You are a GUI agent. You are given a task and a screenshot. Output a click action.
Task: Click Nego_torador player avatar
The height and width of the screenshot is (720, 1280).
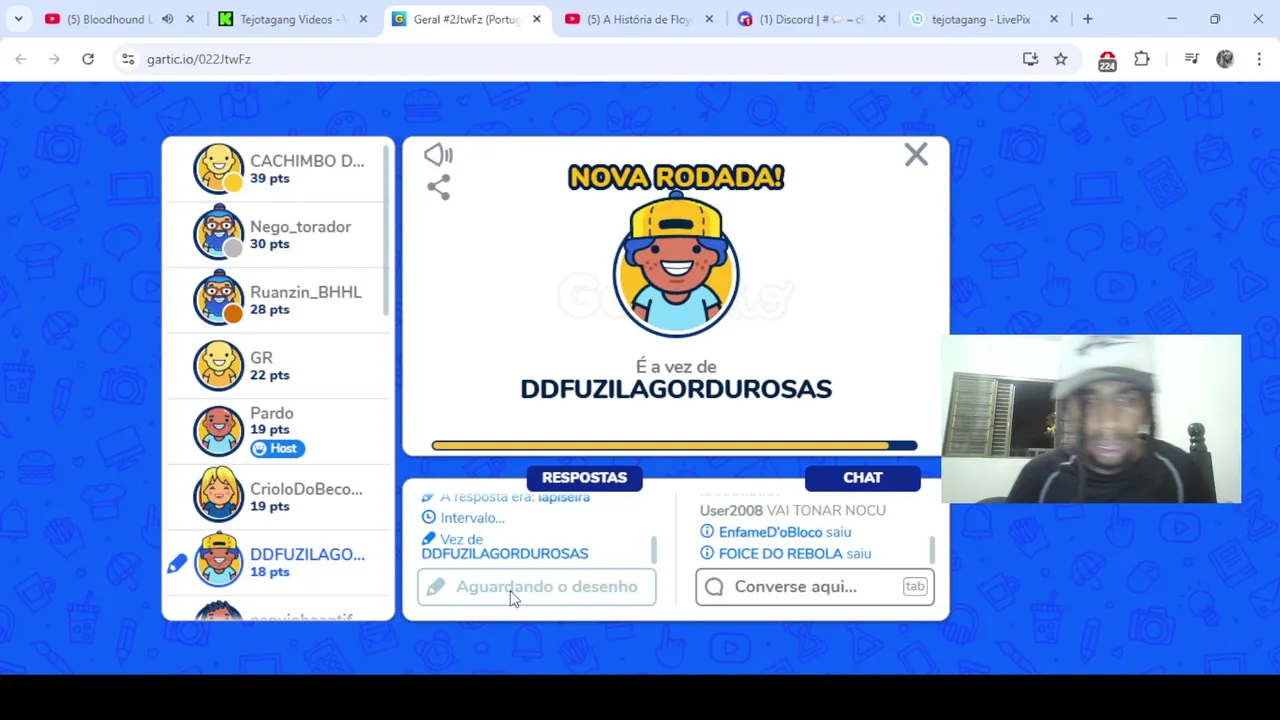coord(218,233)
